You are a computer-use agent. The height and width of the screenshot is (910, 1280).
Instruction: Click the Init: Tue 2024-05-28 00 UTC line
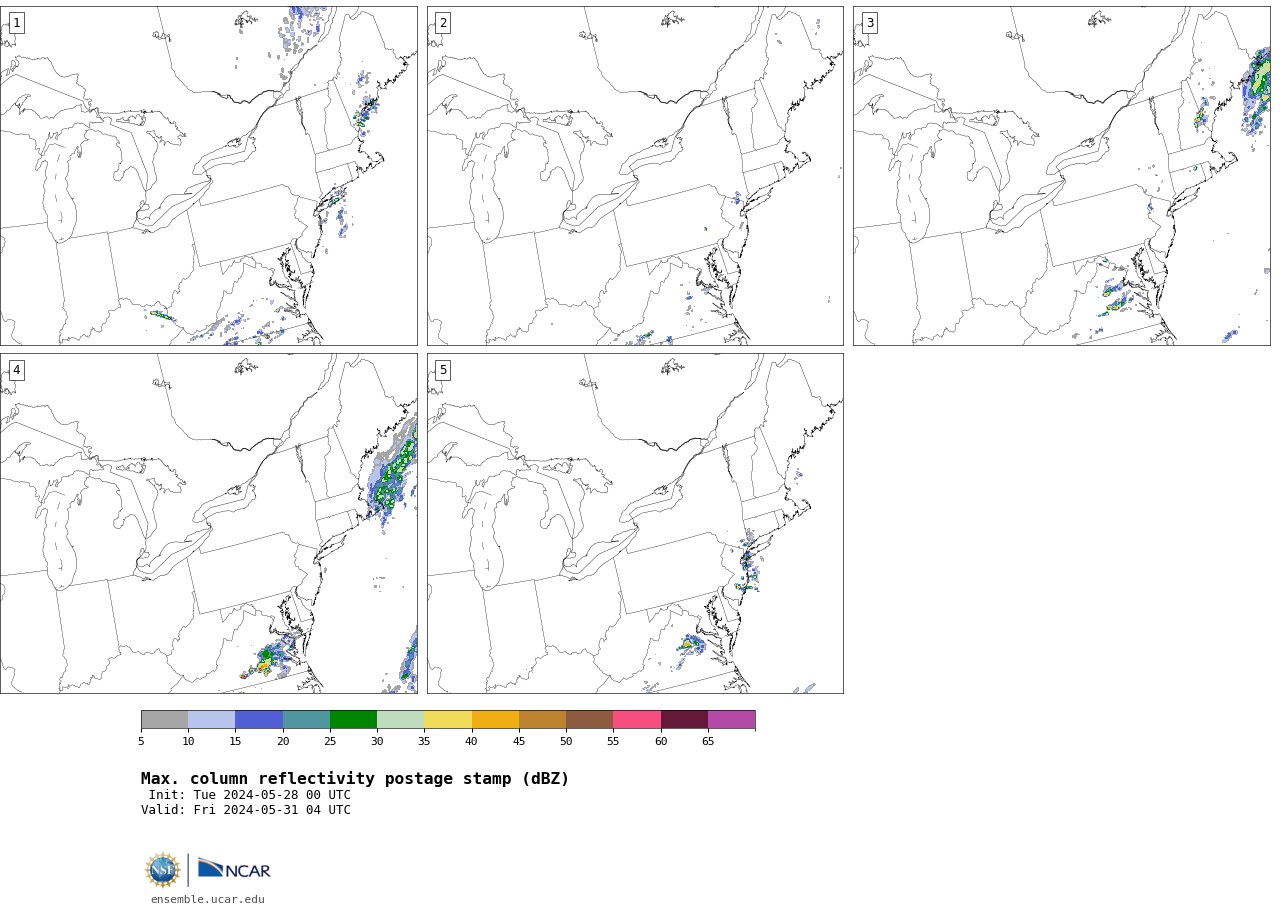point(250,796)
